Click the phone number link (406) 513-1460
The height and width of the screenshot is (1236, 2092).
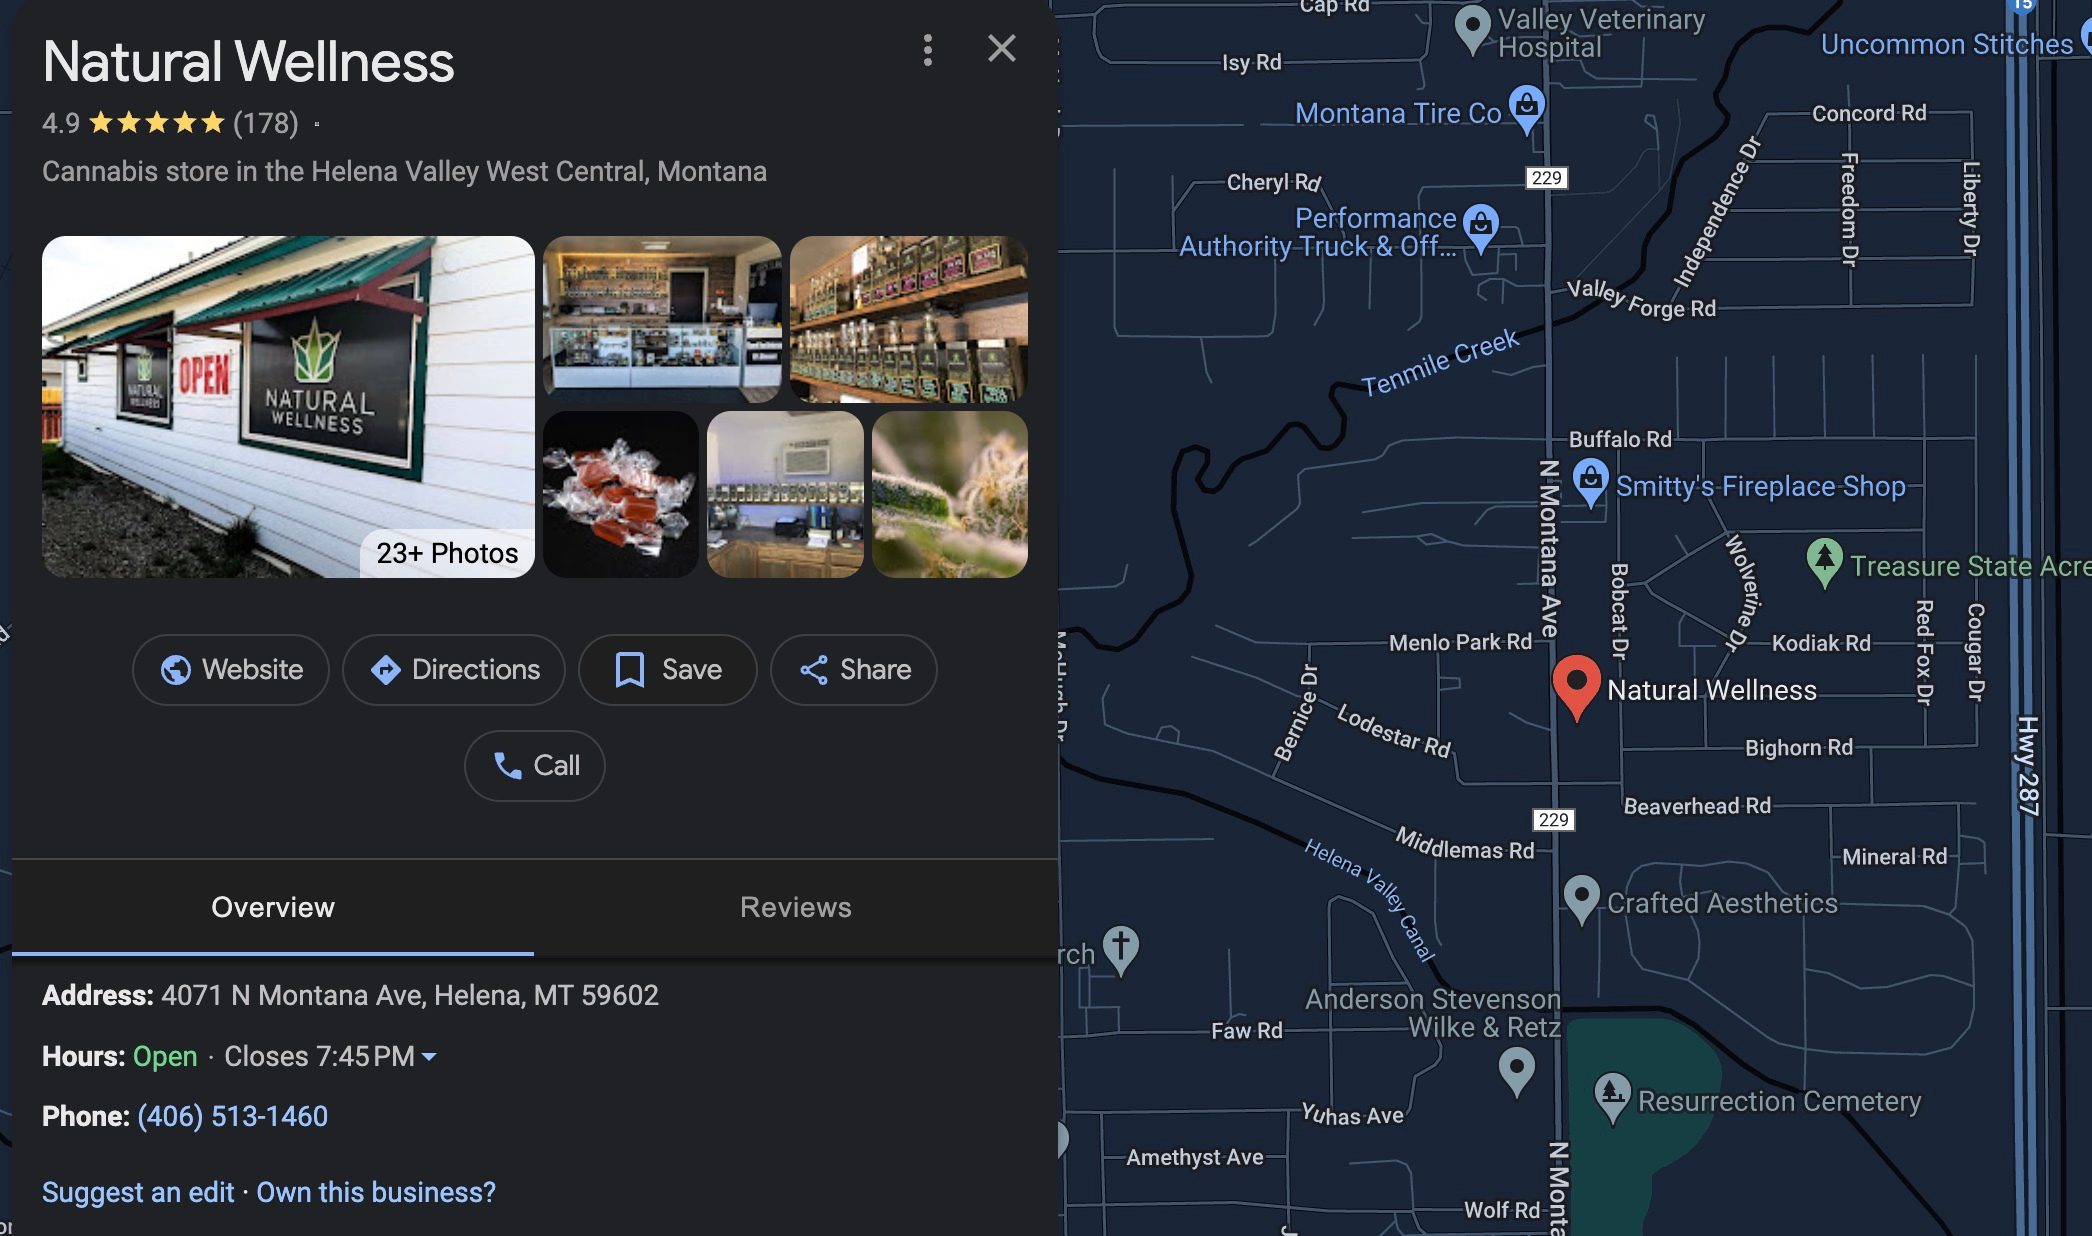[233, 1116]
